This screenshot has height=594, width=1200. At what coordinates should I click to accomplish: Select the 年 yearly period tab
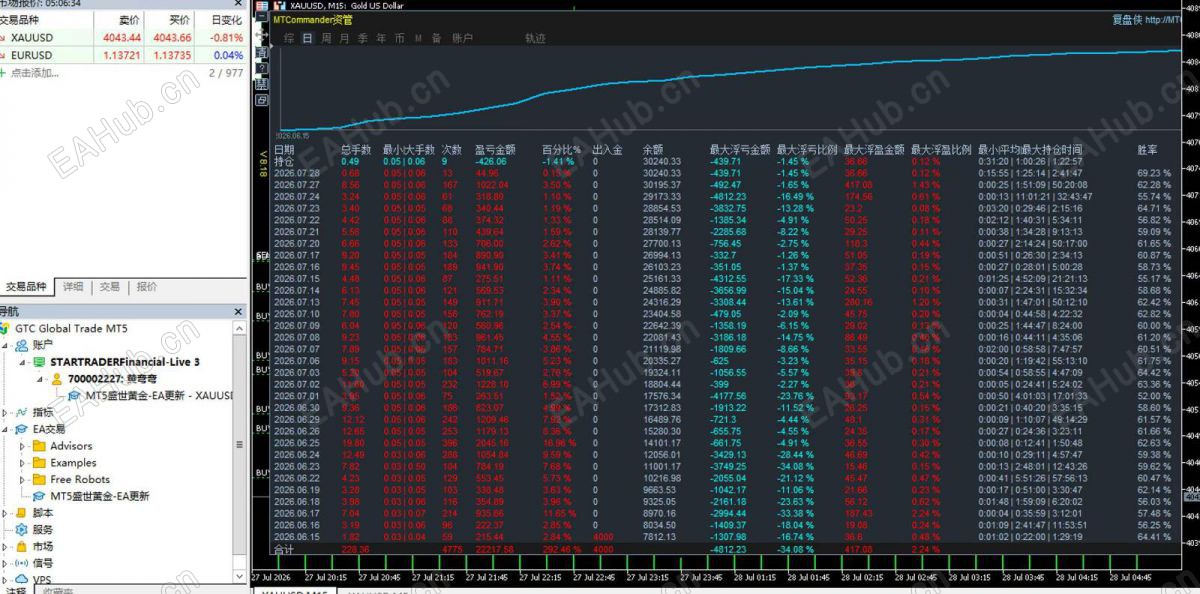[x=380, y=38]
